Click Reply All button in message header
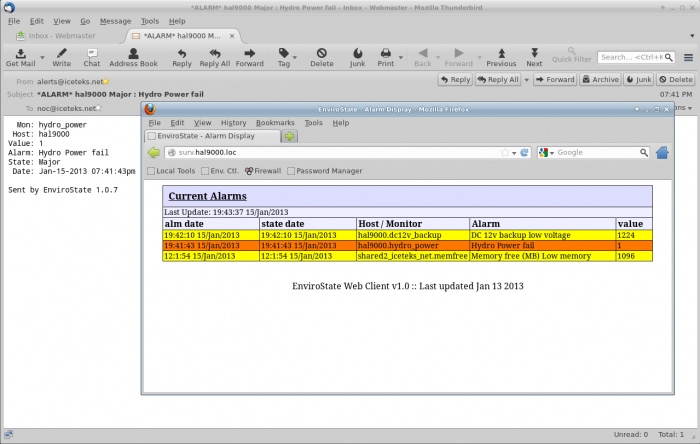700x444 pixels. tap(498, 79)
